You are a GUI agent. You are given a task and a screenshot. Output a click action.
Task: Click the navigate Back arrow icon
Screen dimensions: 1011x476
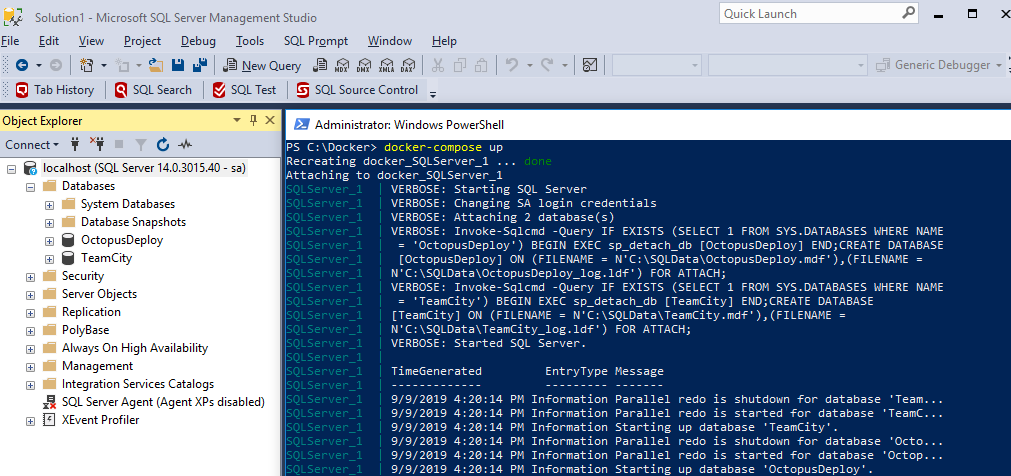pos(21,65)
